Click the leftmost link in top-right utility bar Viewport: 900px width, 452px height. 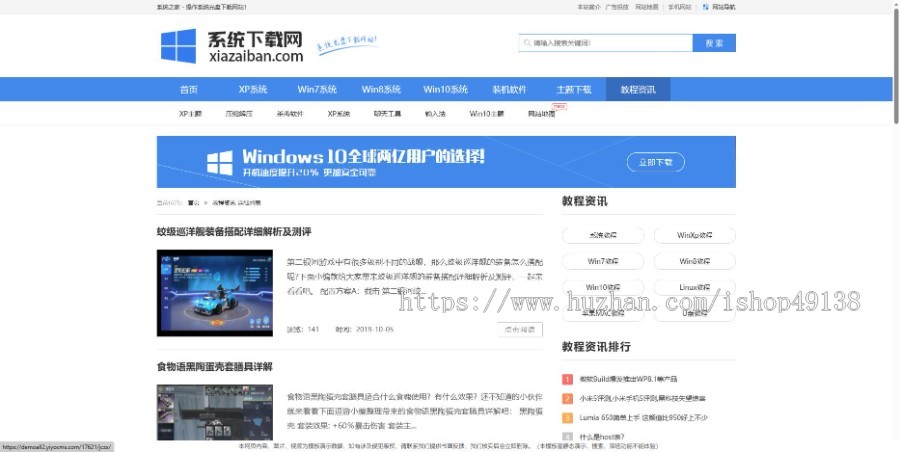(x=588, y=7)
